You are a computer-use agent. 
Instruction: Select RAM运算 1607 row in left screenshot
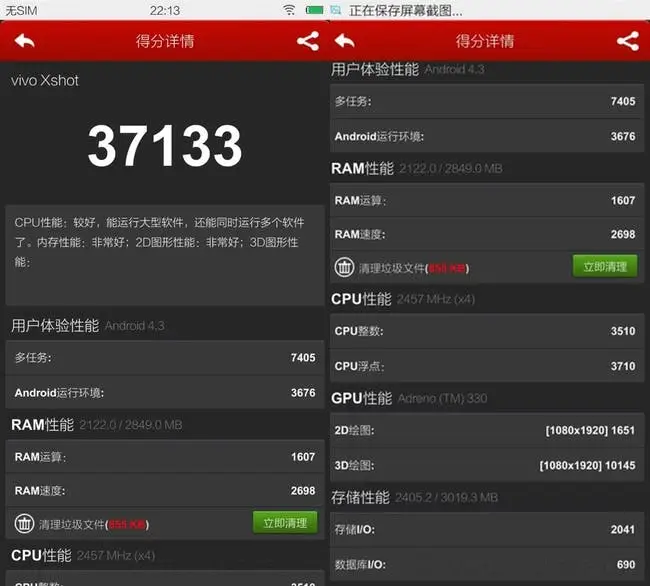[165, 457]
